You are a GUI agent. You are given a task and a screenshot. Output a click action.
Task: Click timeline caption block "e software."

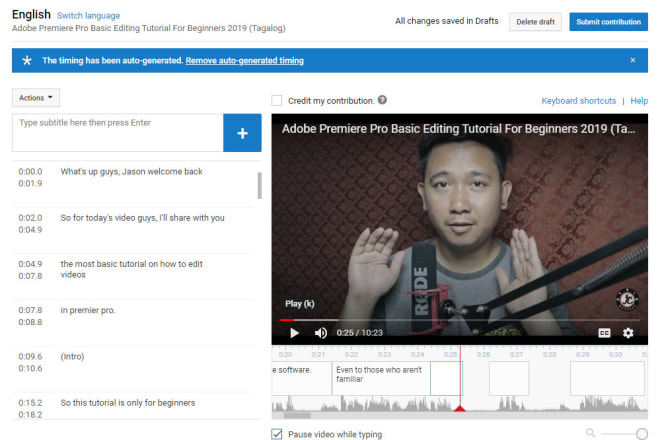[x=301, y=378]
